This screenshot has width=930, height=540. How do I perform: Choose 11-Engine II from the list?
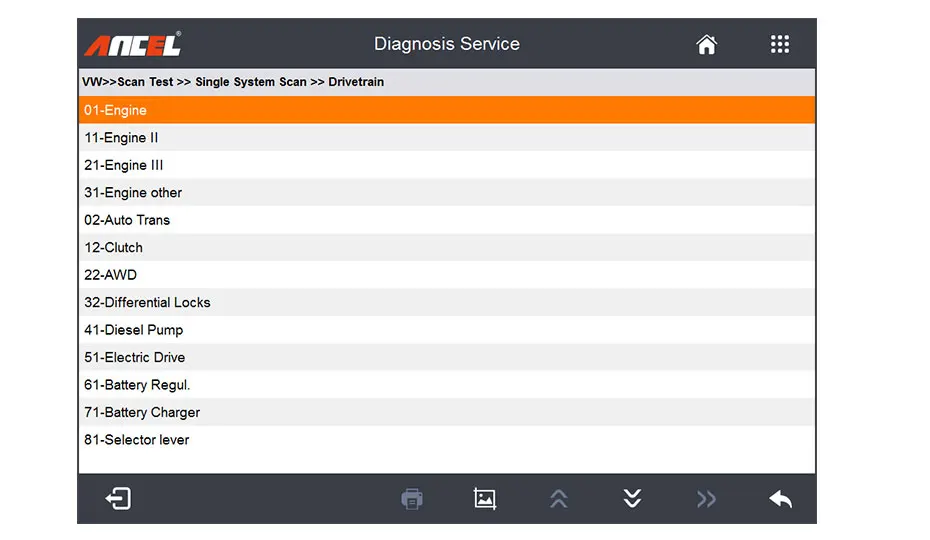[x=446, y=138]
